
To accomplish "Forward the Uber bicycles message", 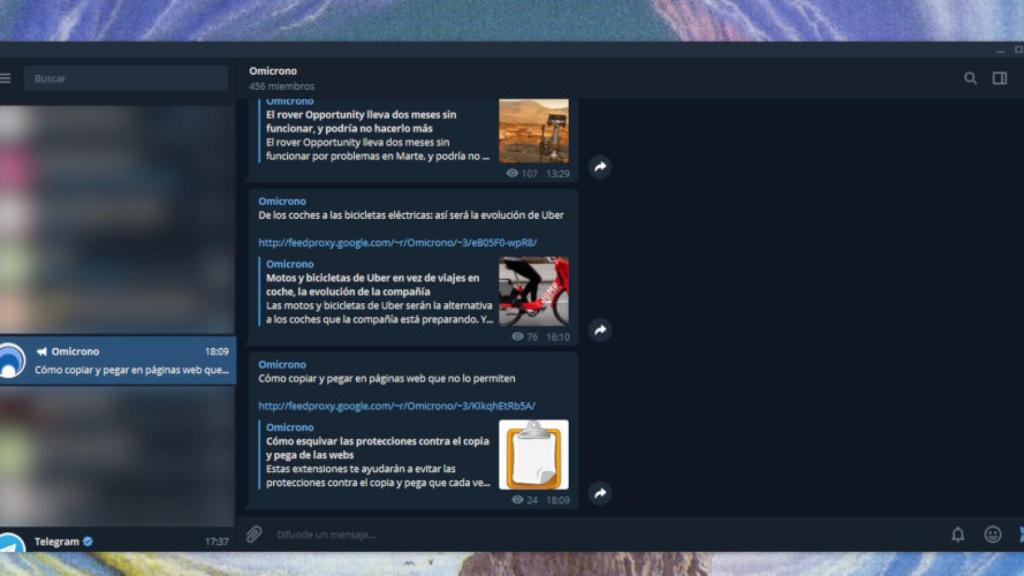I will point(599,328).
